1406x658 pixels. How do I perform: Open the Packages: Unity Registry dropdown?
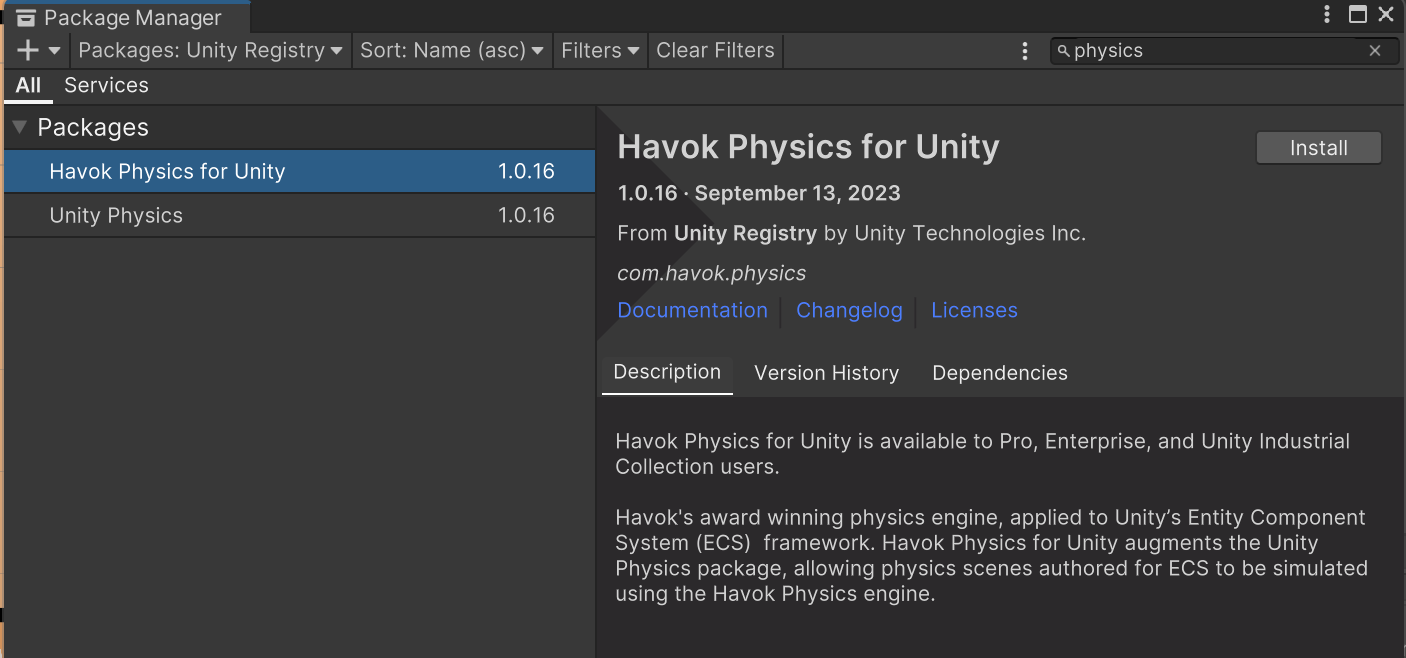(210, 50)
